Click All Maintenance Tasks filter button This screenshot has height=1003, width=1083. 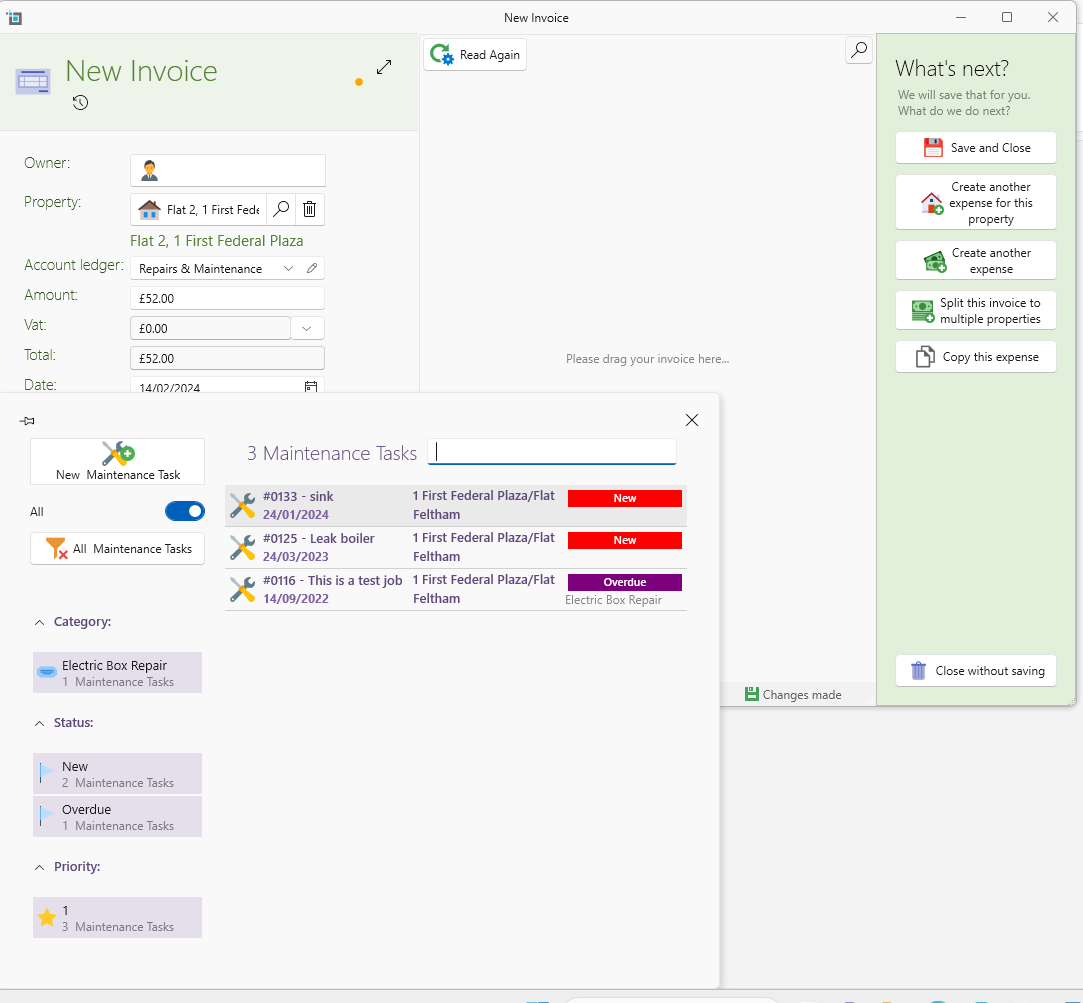(117, 548)
